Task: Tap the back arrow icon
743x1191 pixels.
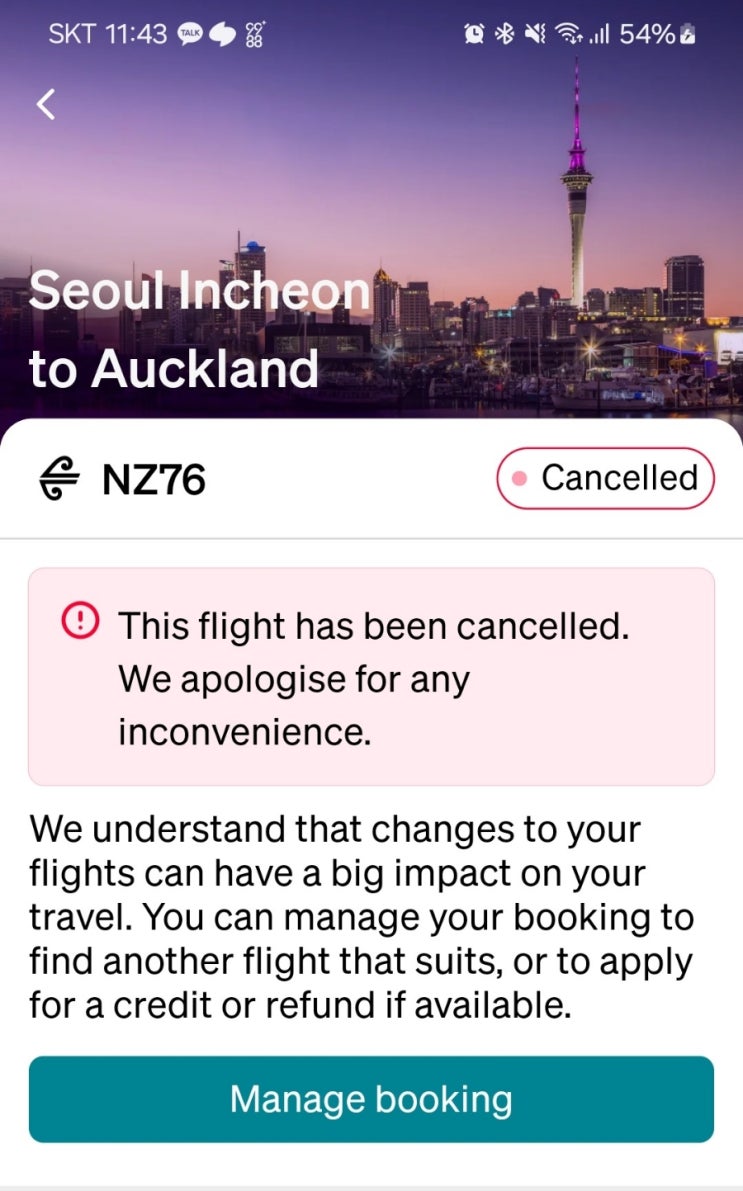Action: tap(46, 104)
